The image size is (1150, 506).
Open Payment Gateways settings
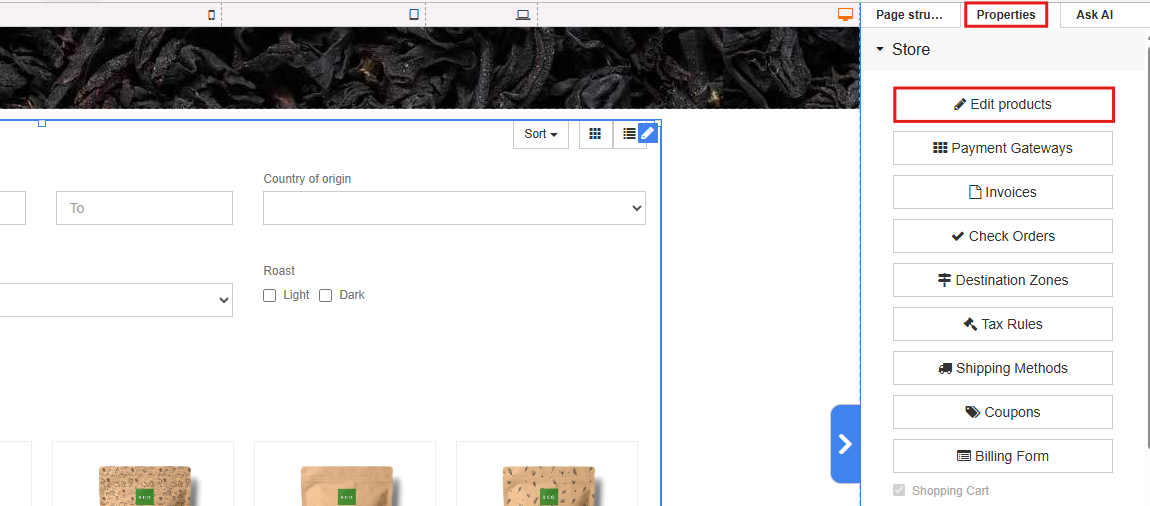pos(1003,148)
